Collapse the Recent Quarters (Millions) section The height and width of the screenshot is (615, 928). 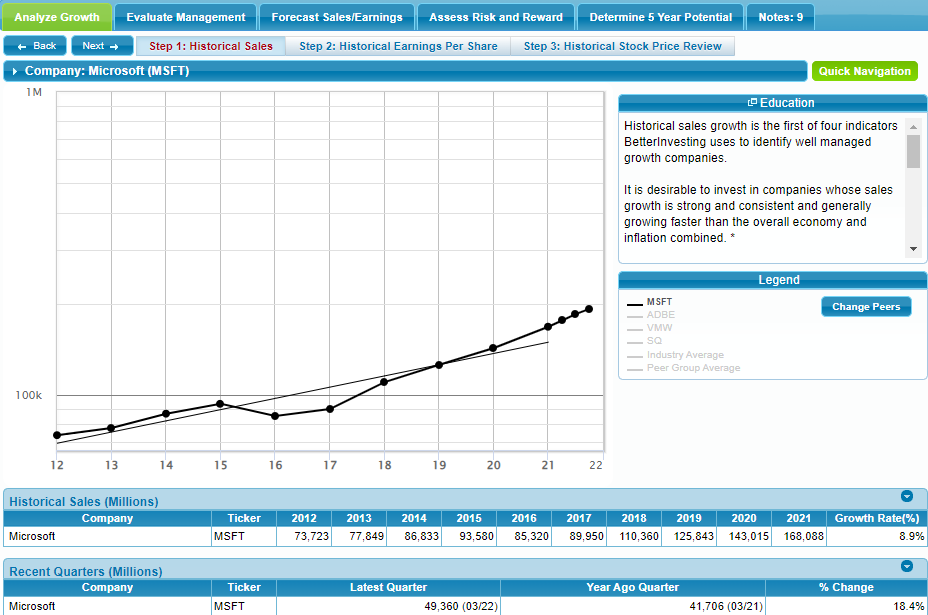pos(907,566)
